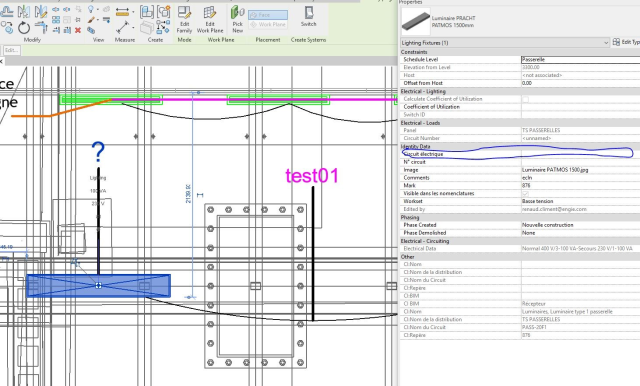The width and height of the screenshot is (640, 386).
Task: Click the Switch create systems button
Action: click(x=309, y=16)
